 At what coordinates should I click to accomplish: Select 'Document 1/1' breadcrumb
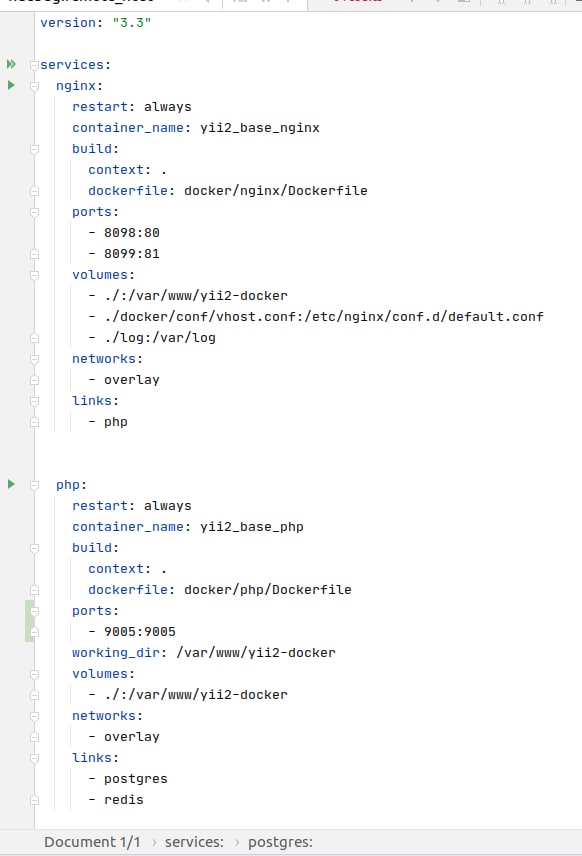pos(92,842)
